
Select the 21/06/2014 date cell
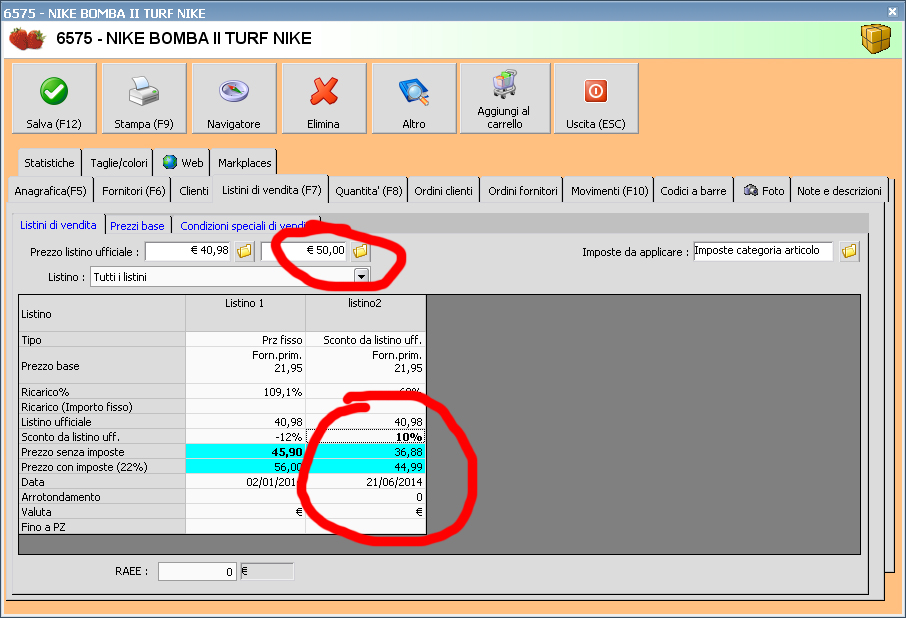click(x=365, y=482)
